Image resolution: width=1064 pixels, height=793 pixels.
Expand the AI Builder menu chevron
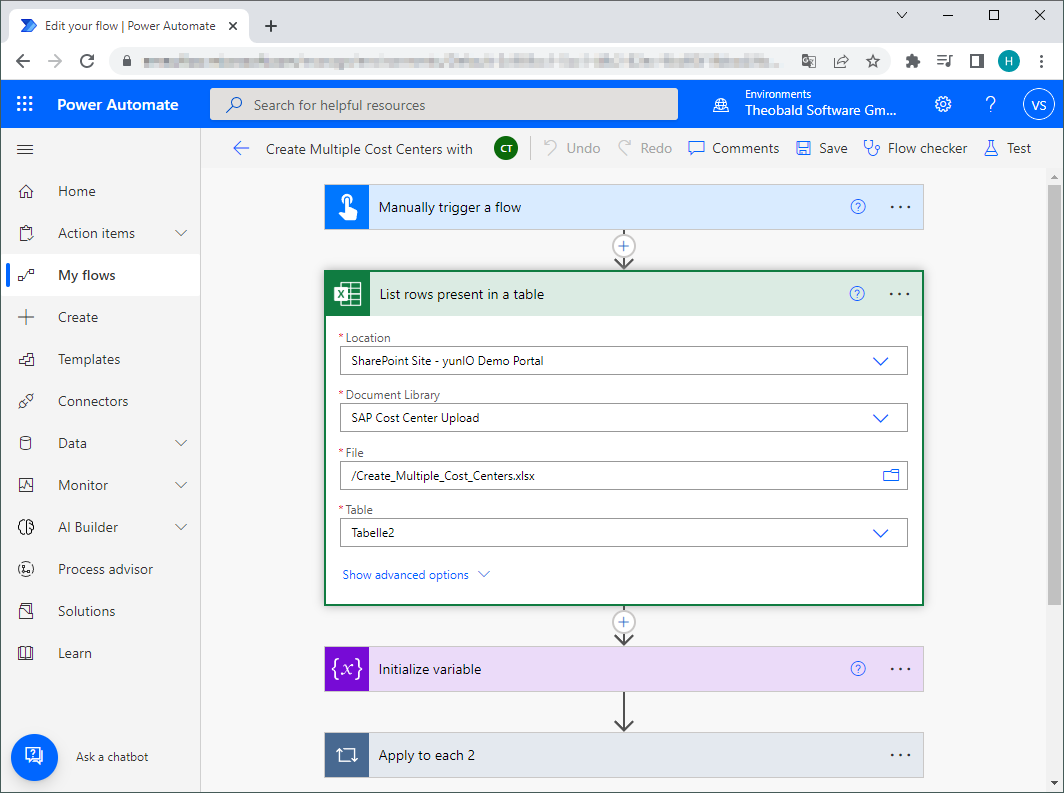[180, 527]
